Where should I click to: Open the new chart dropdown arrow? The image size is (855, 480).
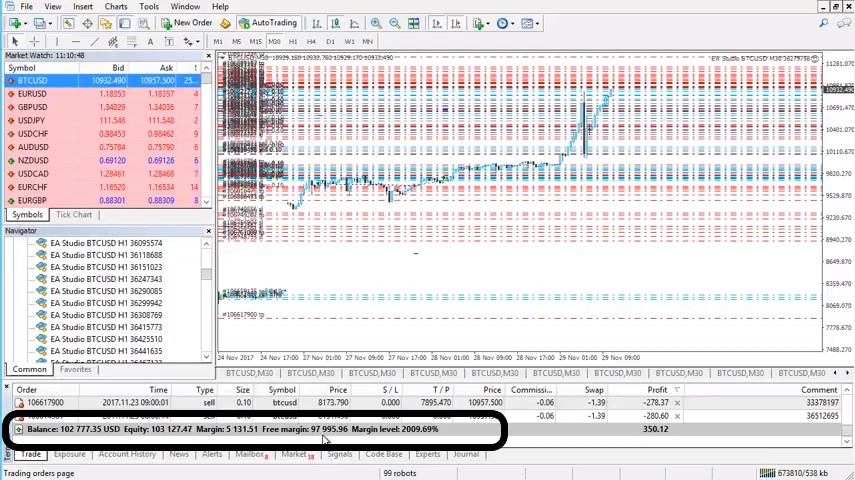pos(25,23)
